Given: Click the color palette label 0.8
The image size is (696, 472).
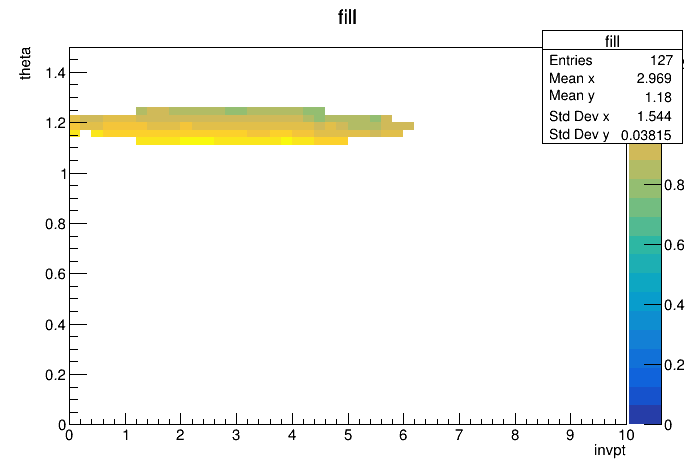Looking at the screenshot, I should (674, 185).
